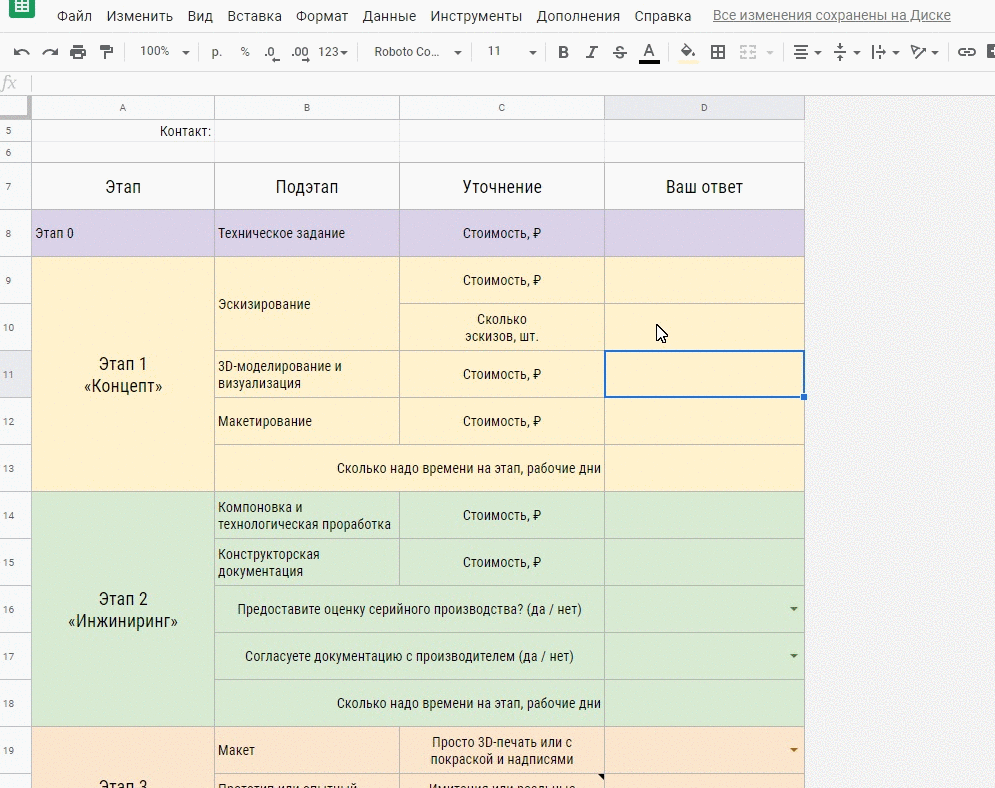Open the font size 11 dropdown
The width and height of the screenshot is (995, 788).
pos(511,52)
